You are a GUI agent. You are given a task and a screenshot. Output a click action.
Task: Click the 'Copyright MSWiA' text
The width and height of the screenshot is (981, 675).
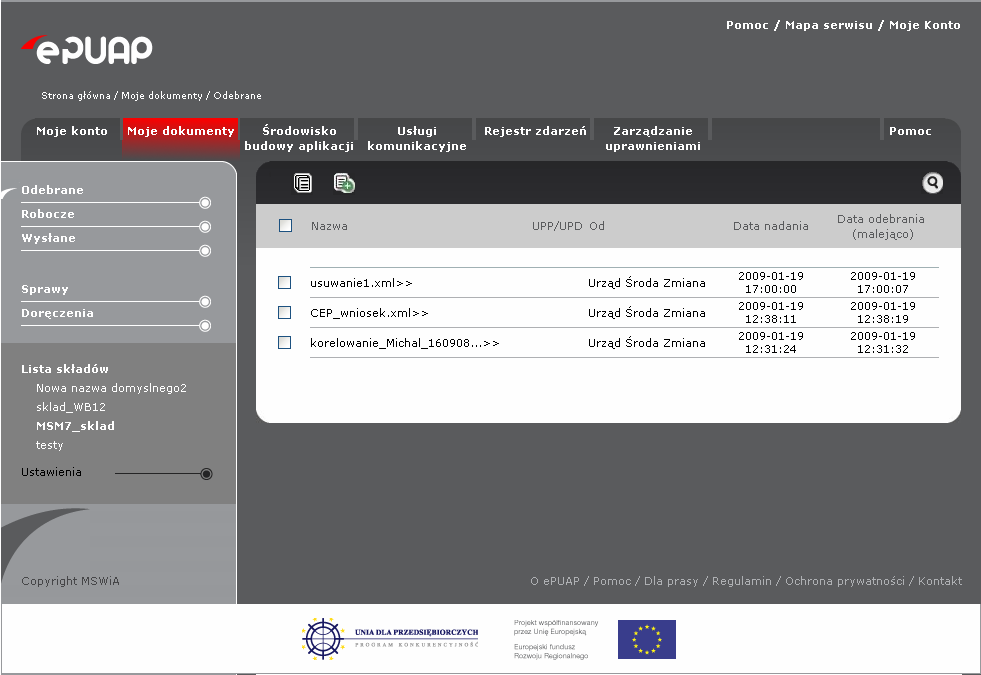point(70,581)
